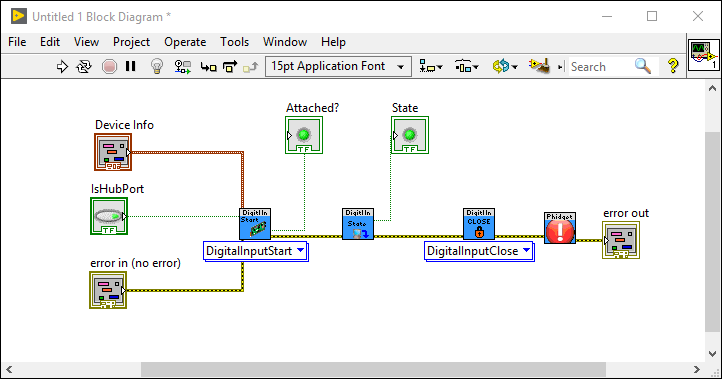Click the Device Info label
This screenshot has width=722, height=379.
pos(124,125)
